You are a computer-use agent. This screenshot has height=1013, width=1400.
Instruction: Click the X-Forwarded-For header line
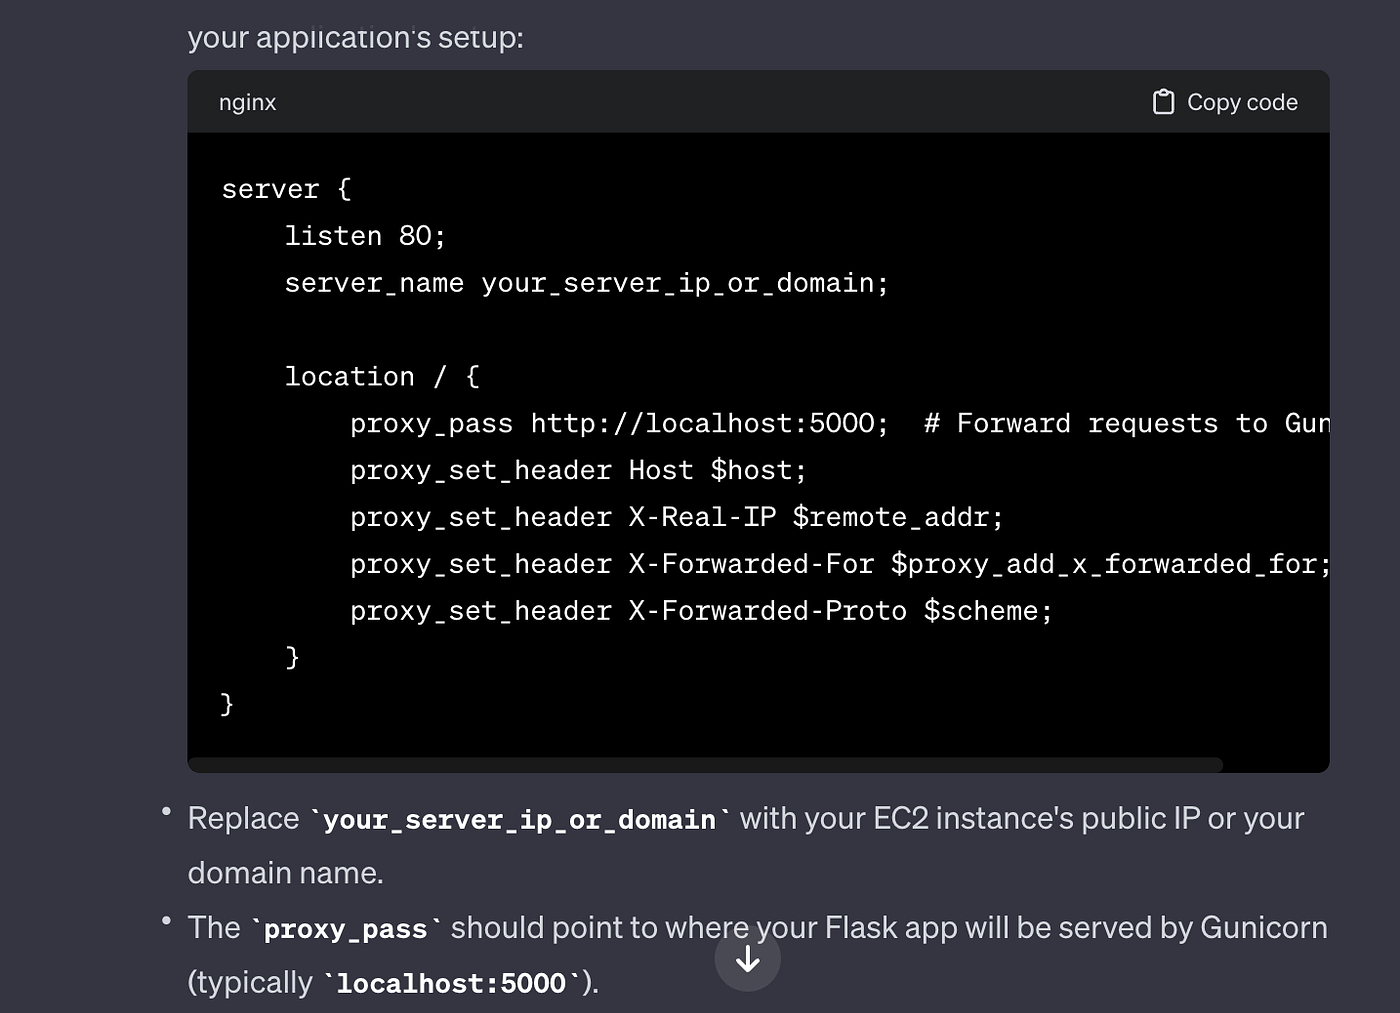(x=840, y=565)
